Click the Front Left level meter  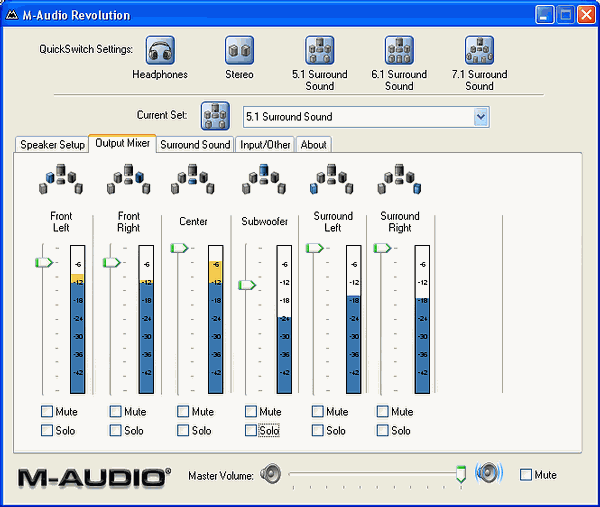[78, 319]
